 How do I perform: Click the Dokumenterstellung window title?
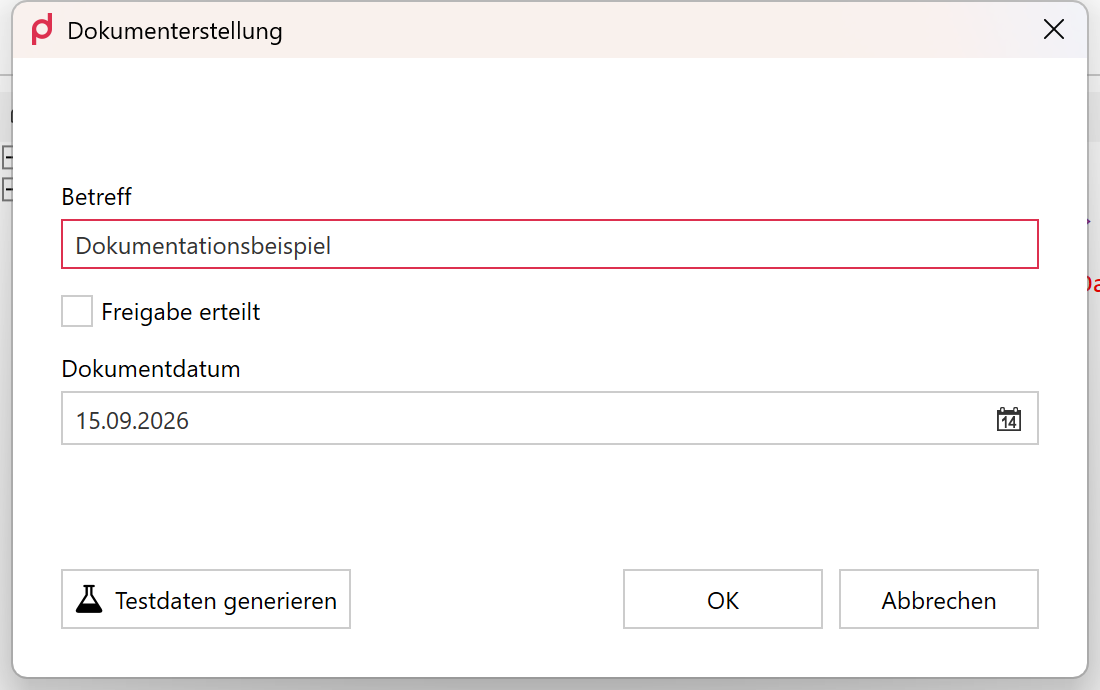pyautogui.click(x=175, y=31)
